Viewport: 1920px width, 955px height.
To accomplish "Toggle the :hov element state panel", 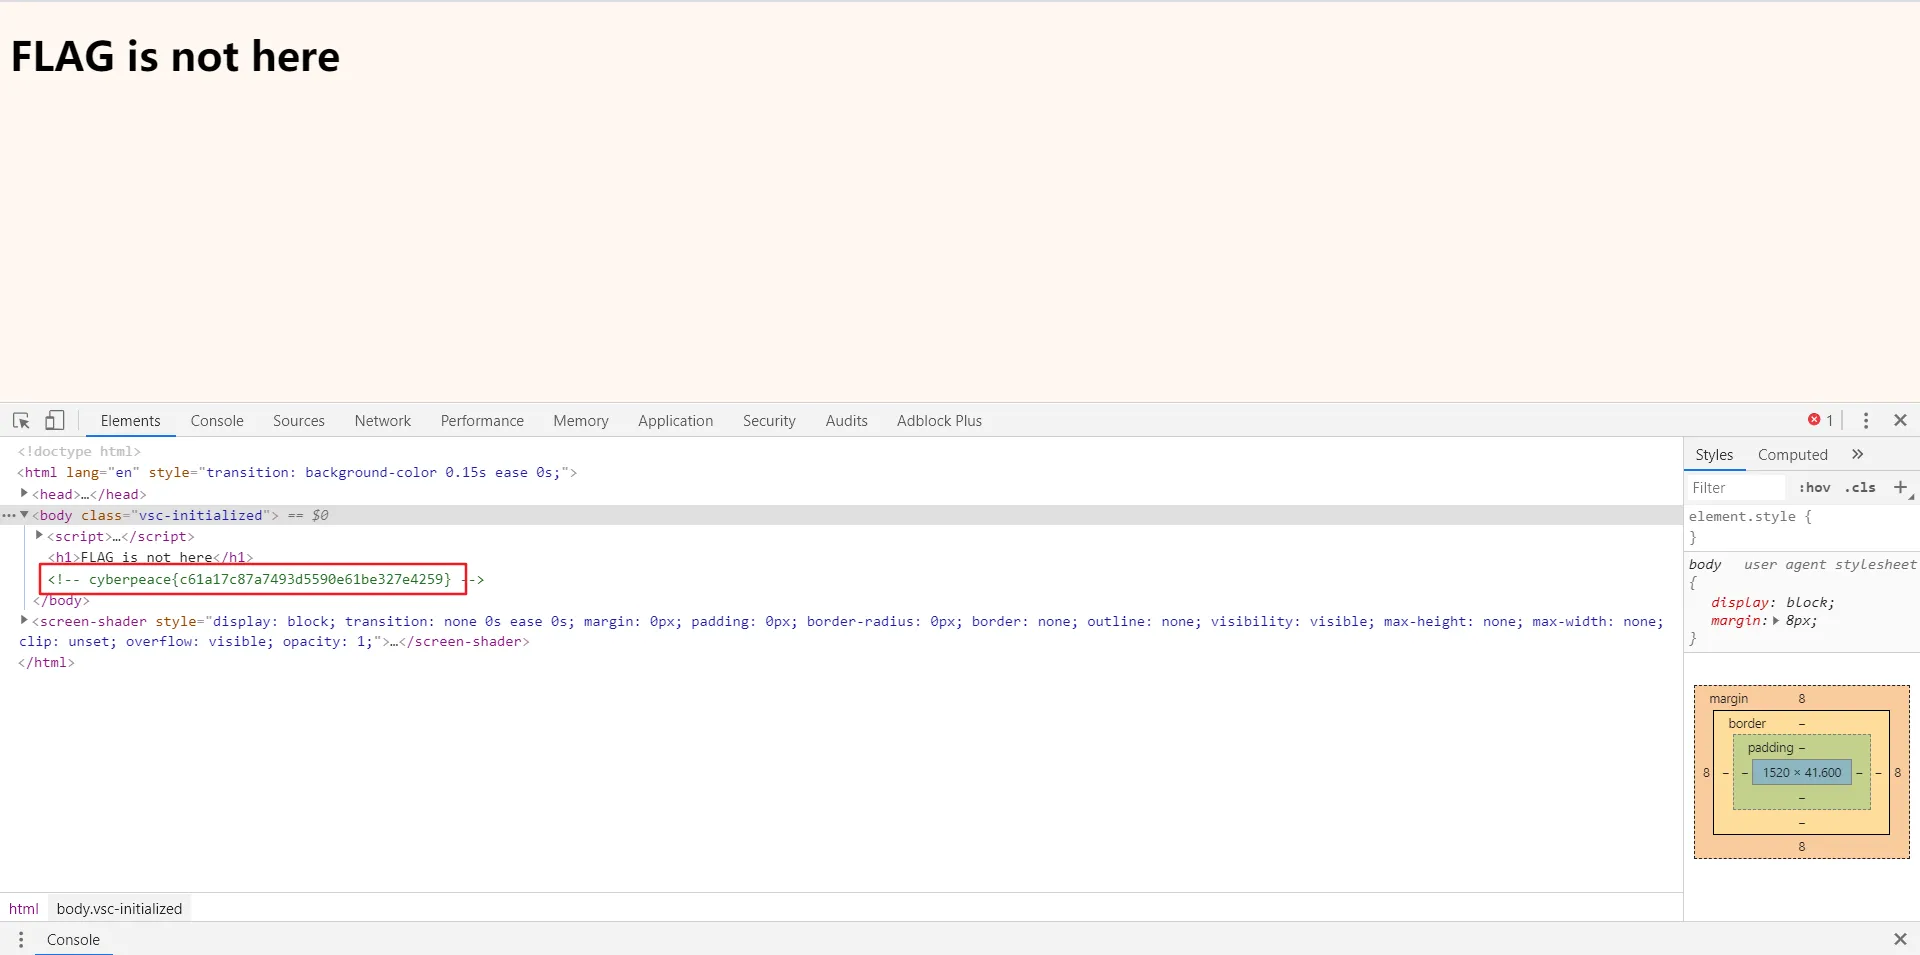I will (x=1814, y=488).
